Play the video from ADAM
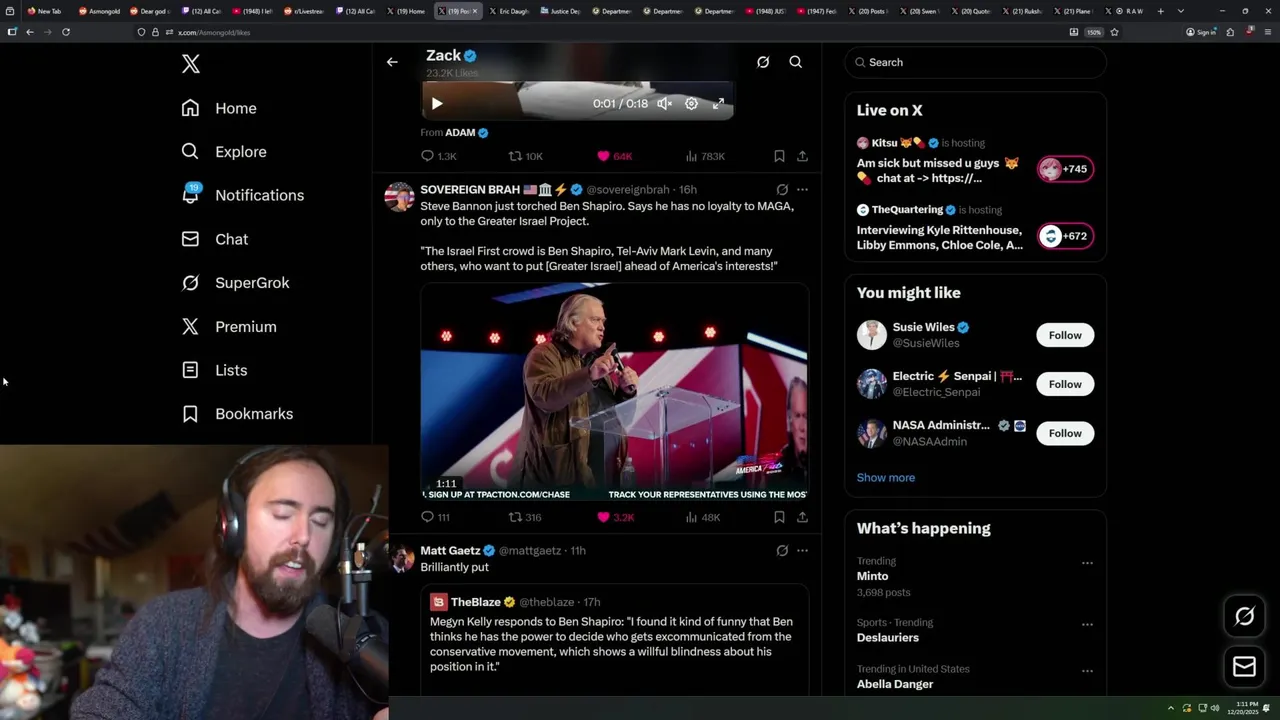The image size is (1280, 720). [437, 104]
